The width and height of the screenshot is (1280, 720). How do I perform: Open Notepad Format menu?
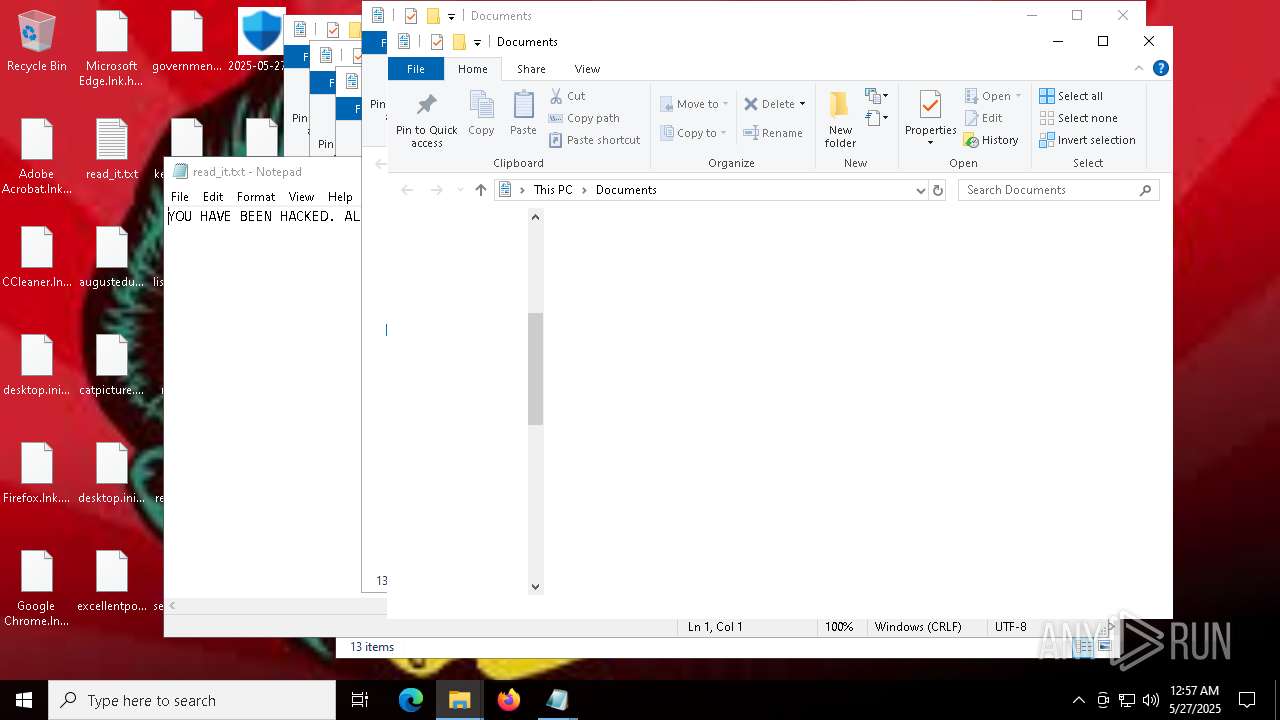click(x=256, y=197)
